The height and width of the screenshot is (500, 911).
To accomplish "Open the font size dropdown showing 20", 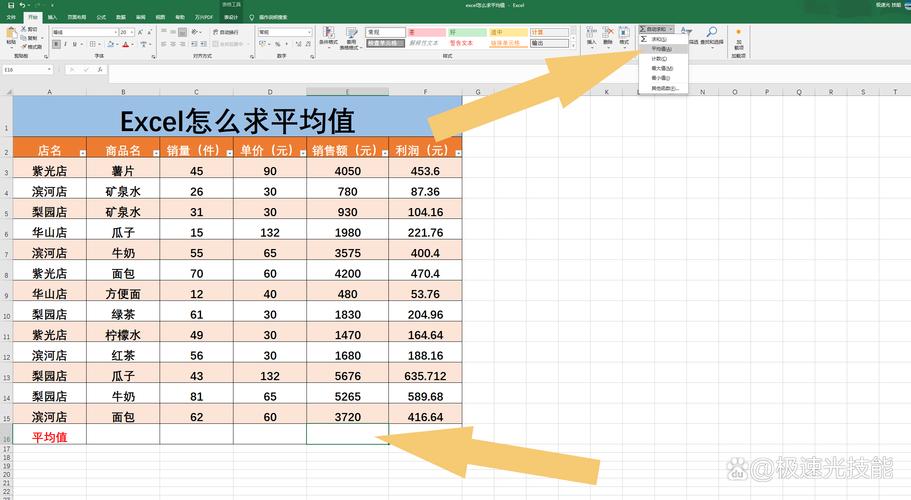I will click(x=132, y=33).
